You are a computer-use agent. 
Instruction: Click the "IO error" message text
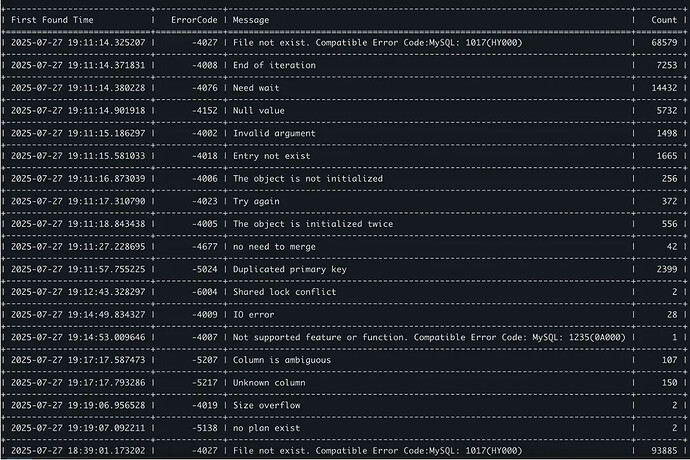[x=253, y=315]
